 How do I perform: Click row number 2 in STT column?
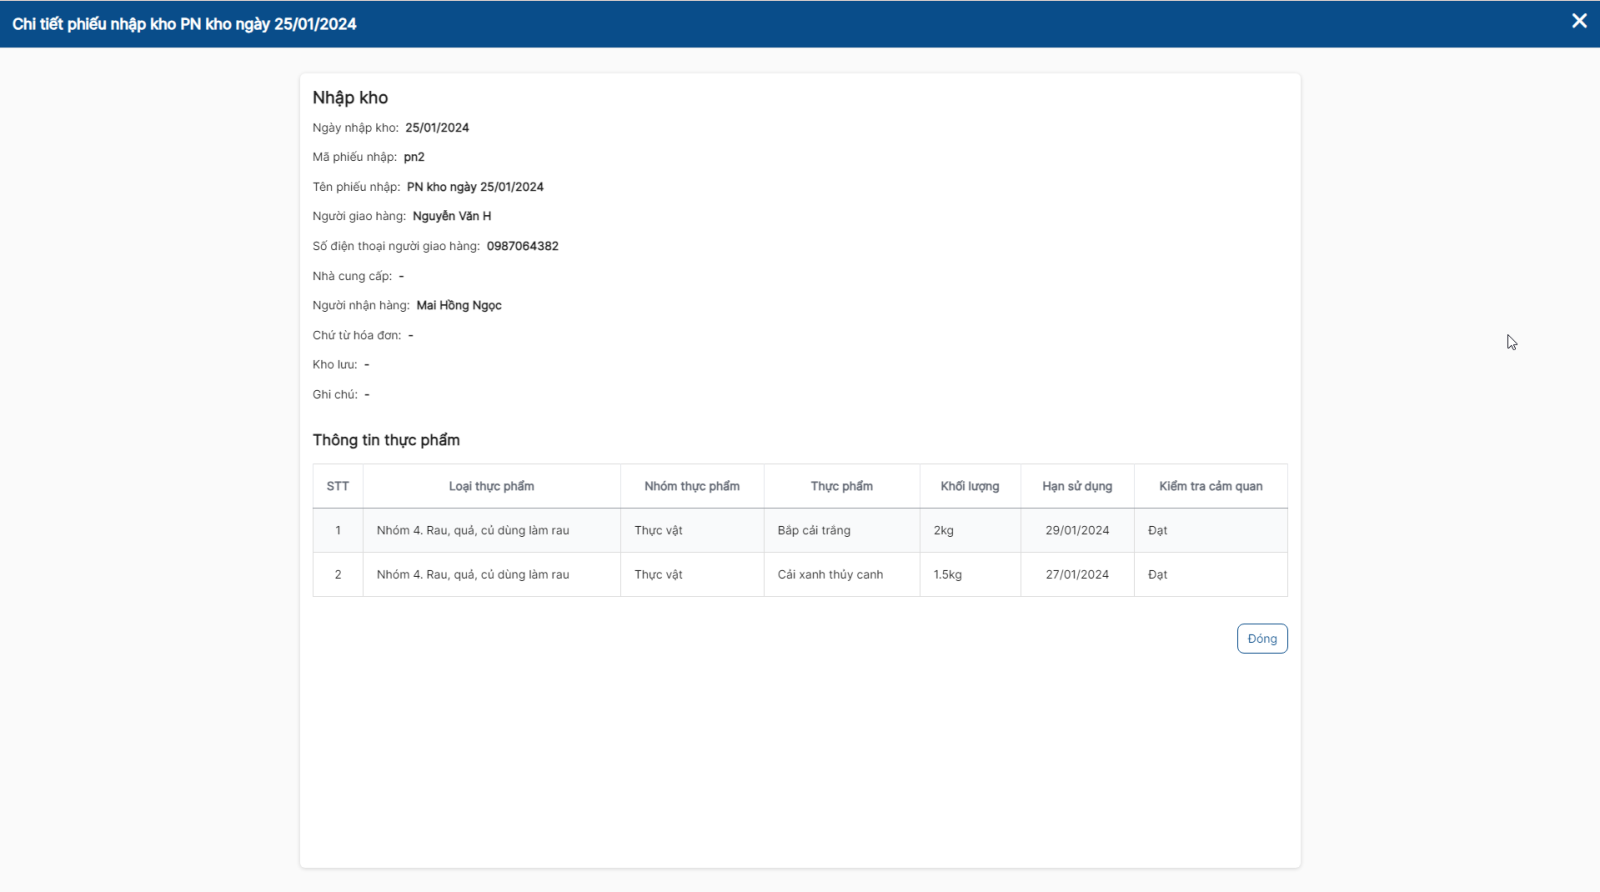coord(338,575)
